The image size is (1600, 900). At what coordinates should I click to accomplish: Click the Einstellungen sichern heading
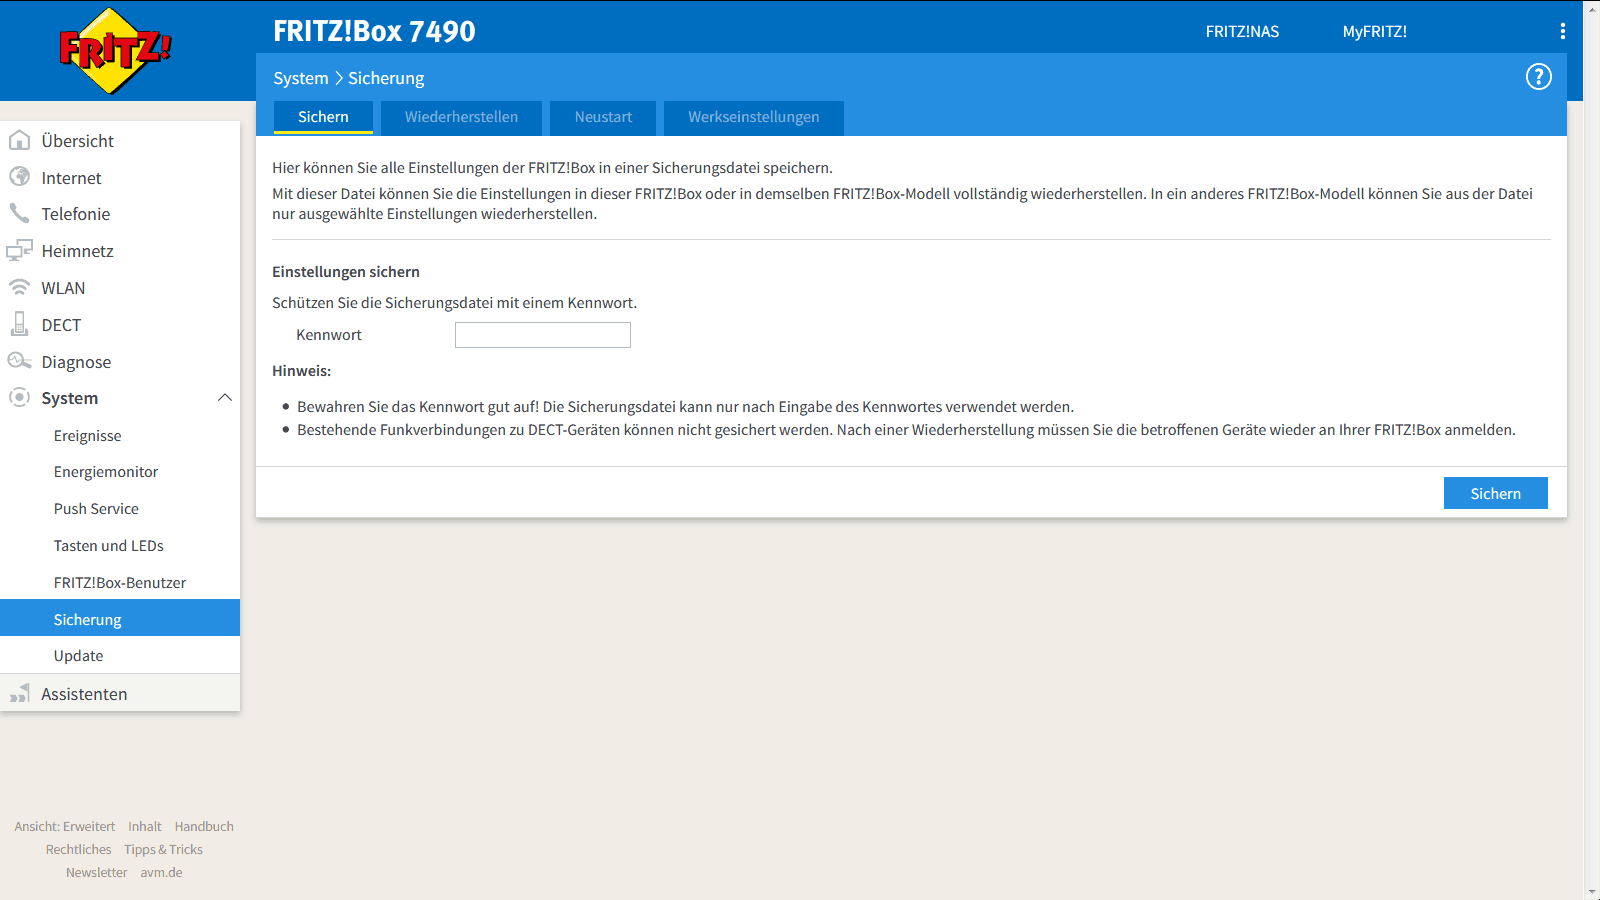346,272
